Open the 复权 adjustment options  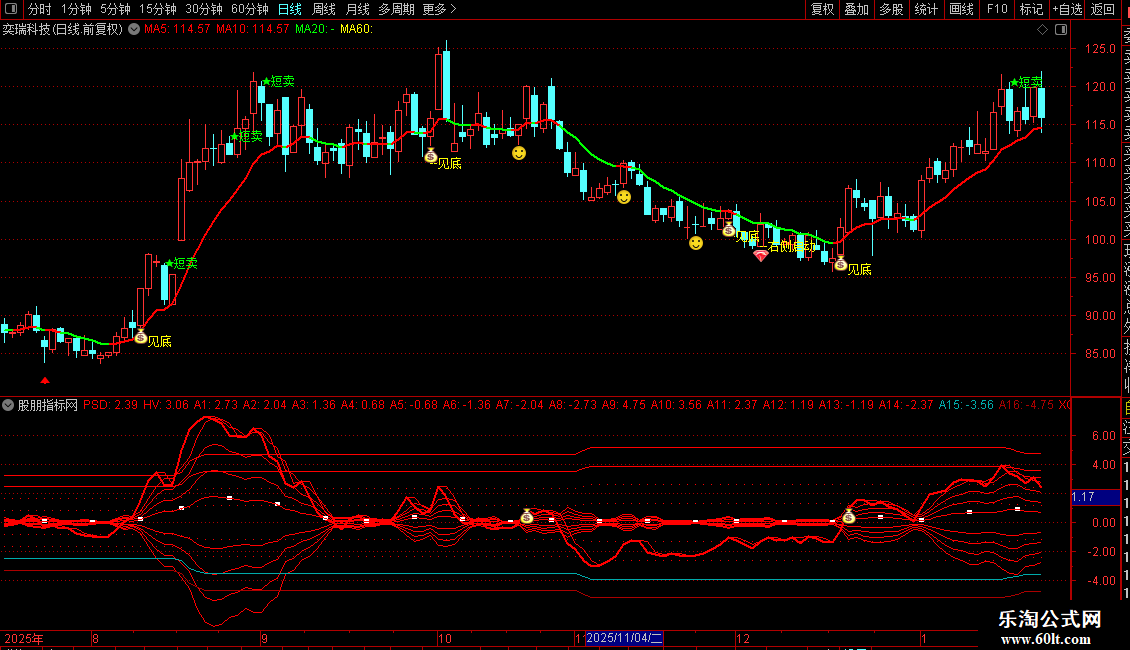click(x=822, y=9)
